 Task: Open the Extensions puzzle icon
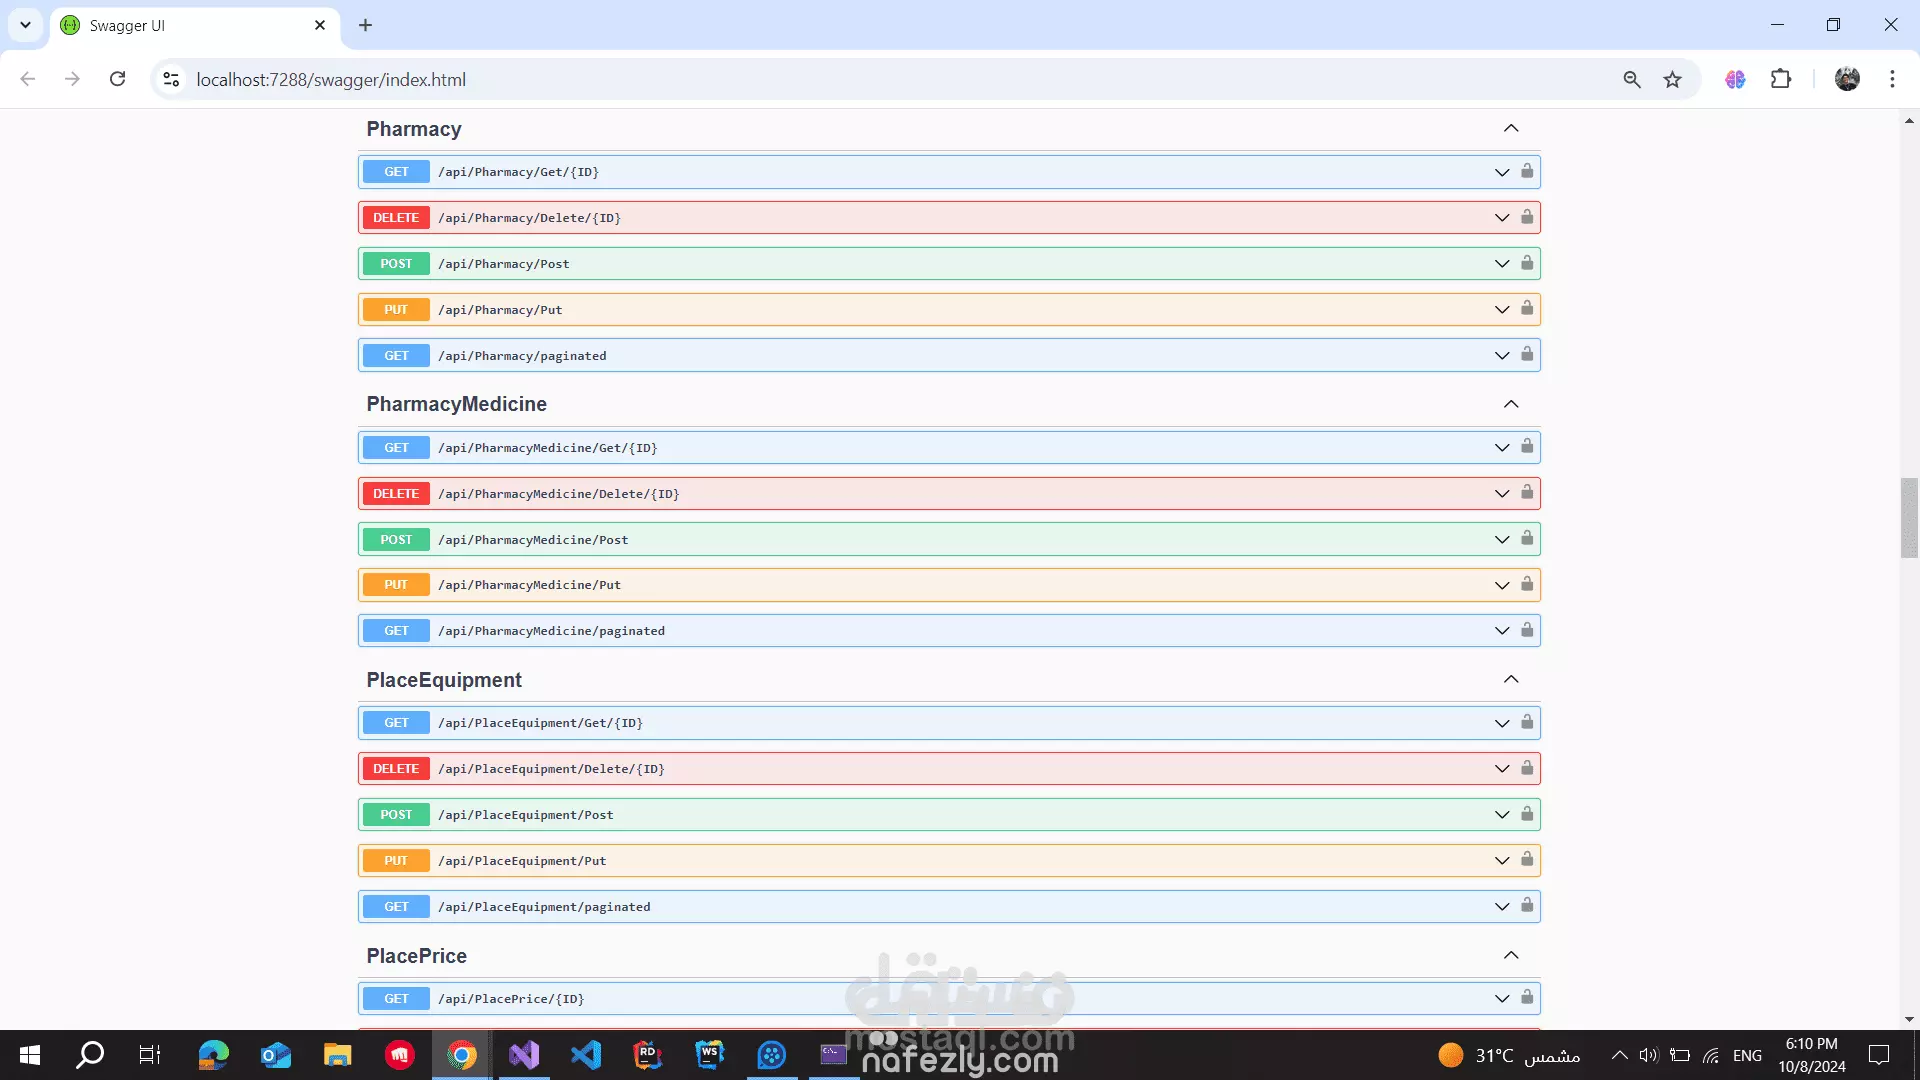click(x=1781, y=79)
